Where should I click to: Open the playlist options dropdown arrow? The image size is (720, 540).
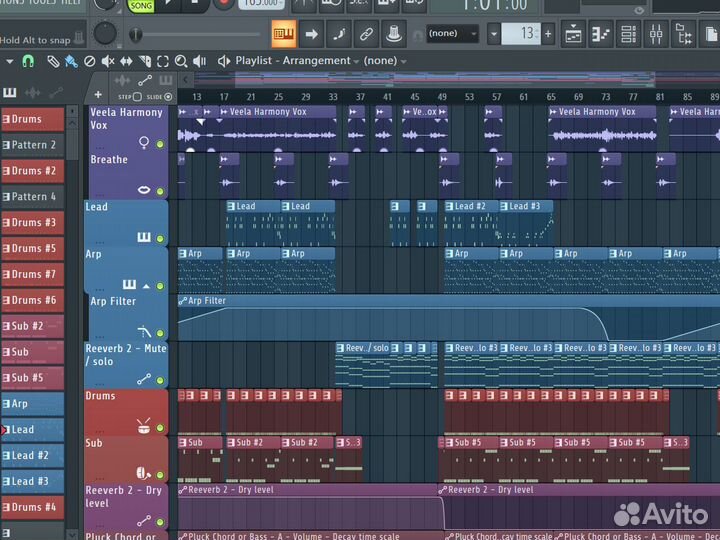[x=9, y=61]
